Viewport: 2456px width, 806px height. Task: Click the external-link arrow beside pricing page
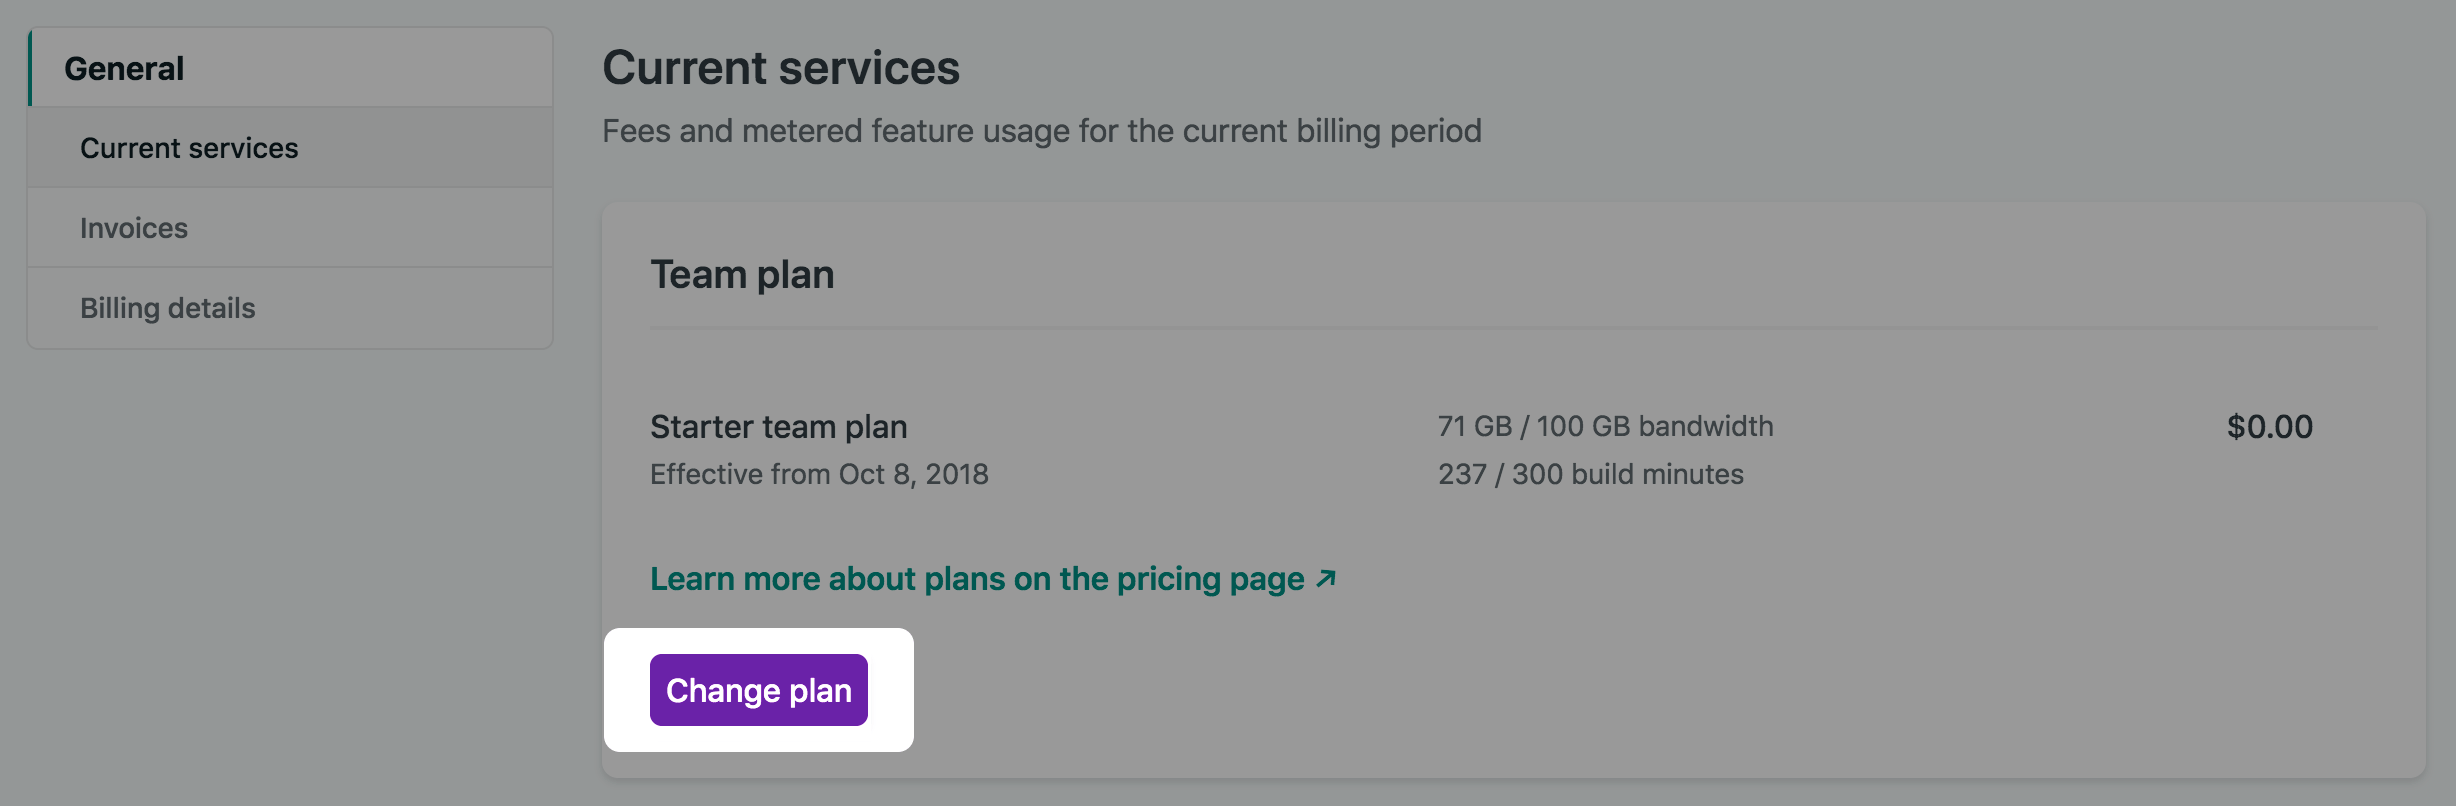click(x=1326, y=578)
